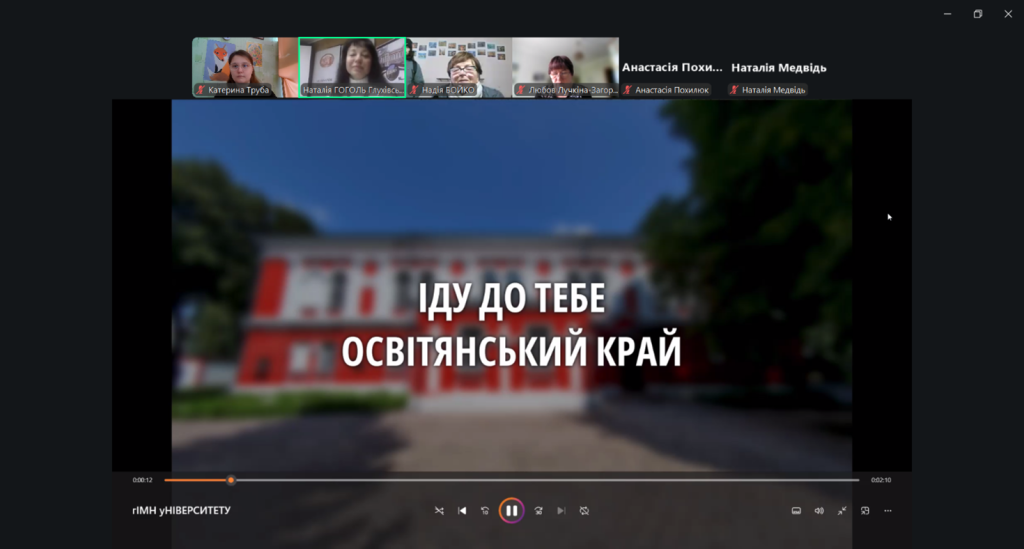Viewport: 1024px width, 549px height.
Task: Toggle repeat mode
Action: pos(584,510)
